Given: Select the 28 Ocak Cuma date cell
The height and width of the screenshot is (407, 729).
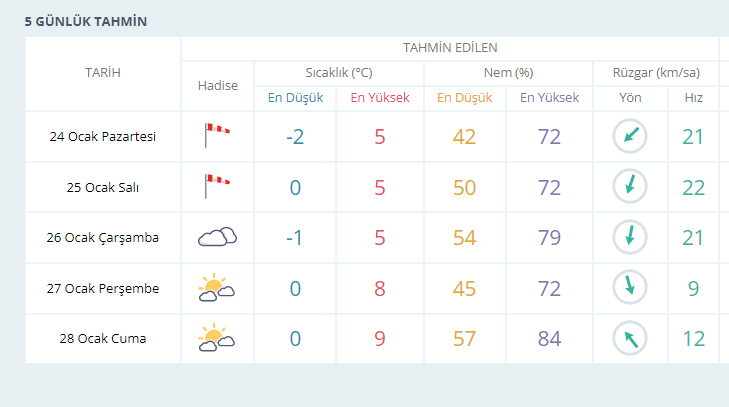Looking at the screenshot, I should click(x=103, y=339).
